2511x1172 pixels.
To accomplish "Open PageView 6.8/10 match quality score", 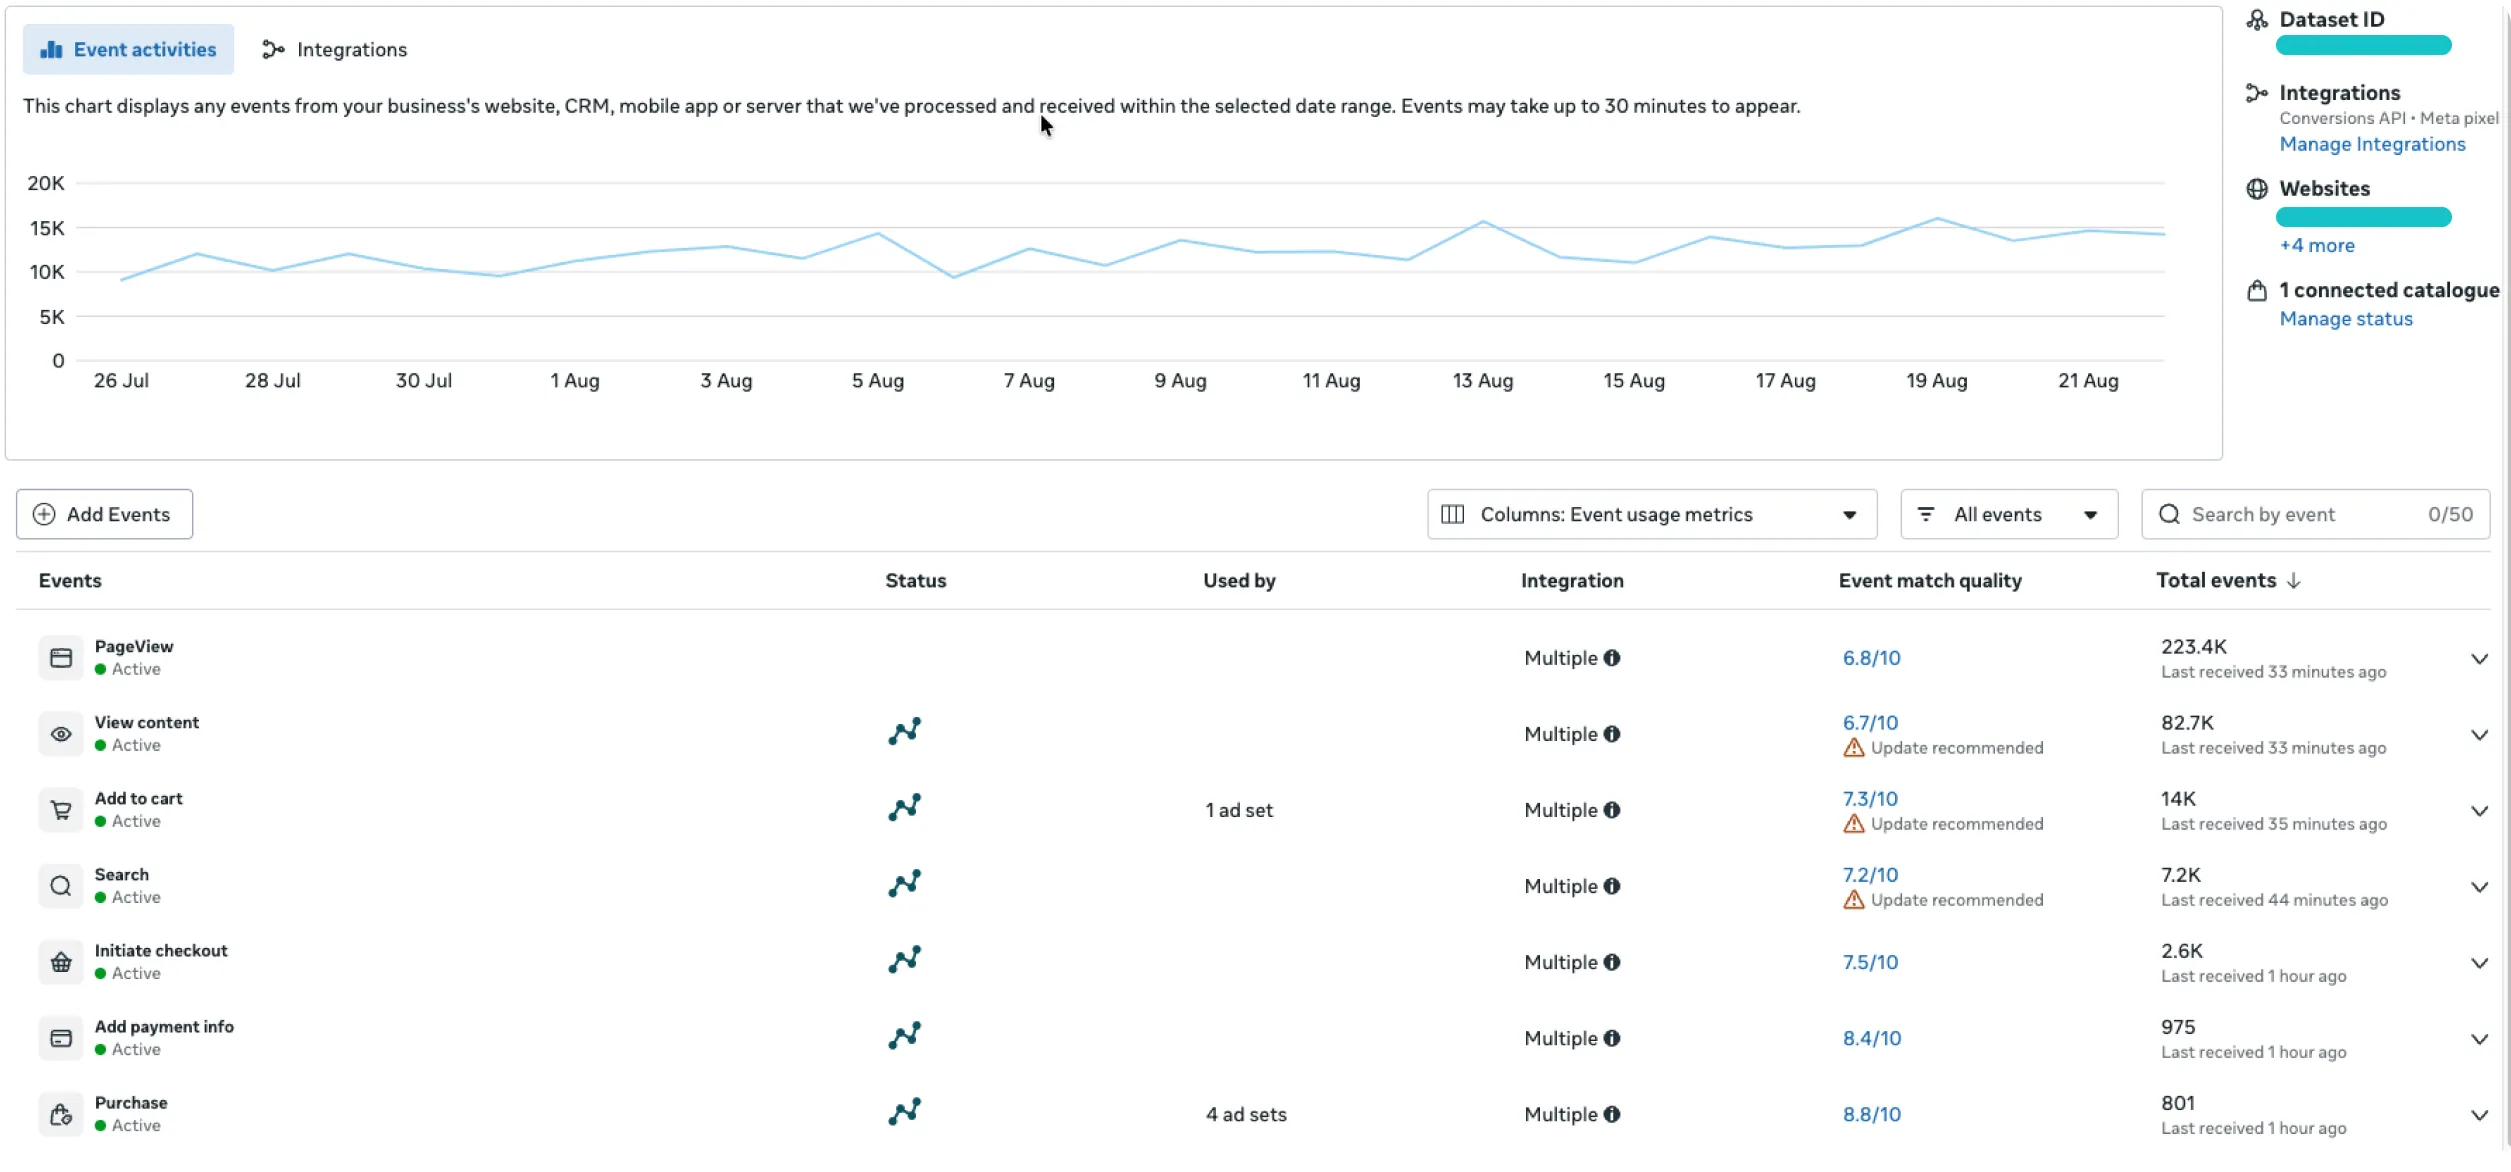I will pyautogui.click(x=1872, y=658).
